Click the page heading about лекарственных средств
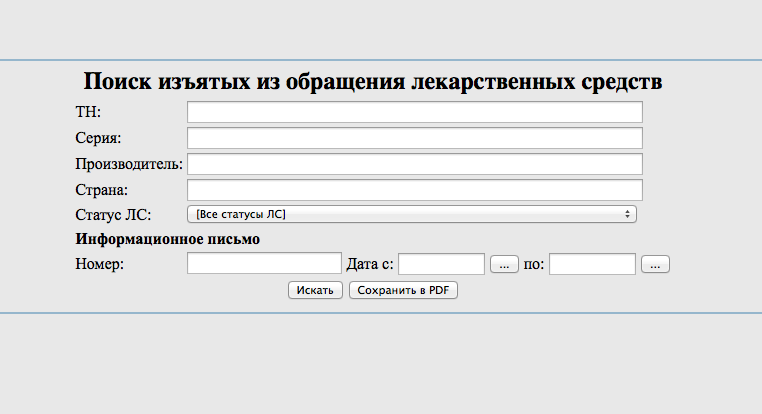Screen dimensions: 762x414 point(373,82)
